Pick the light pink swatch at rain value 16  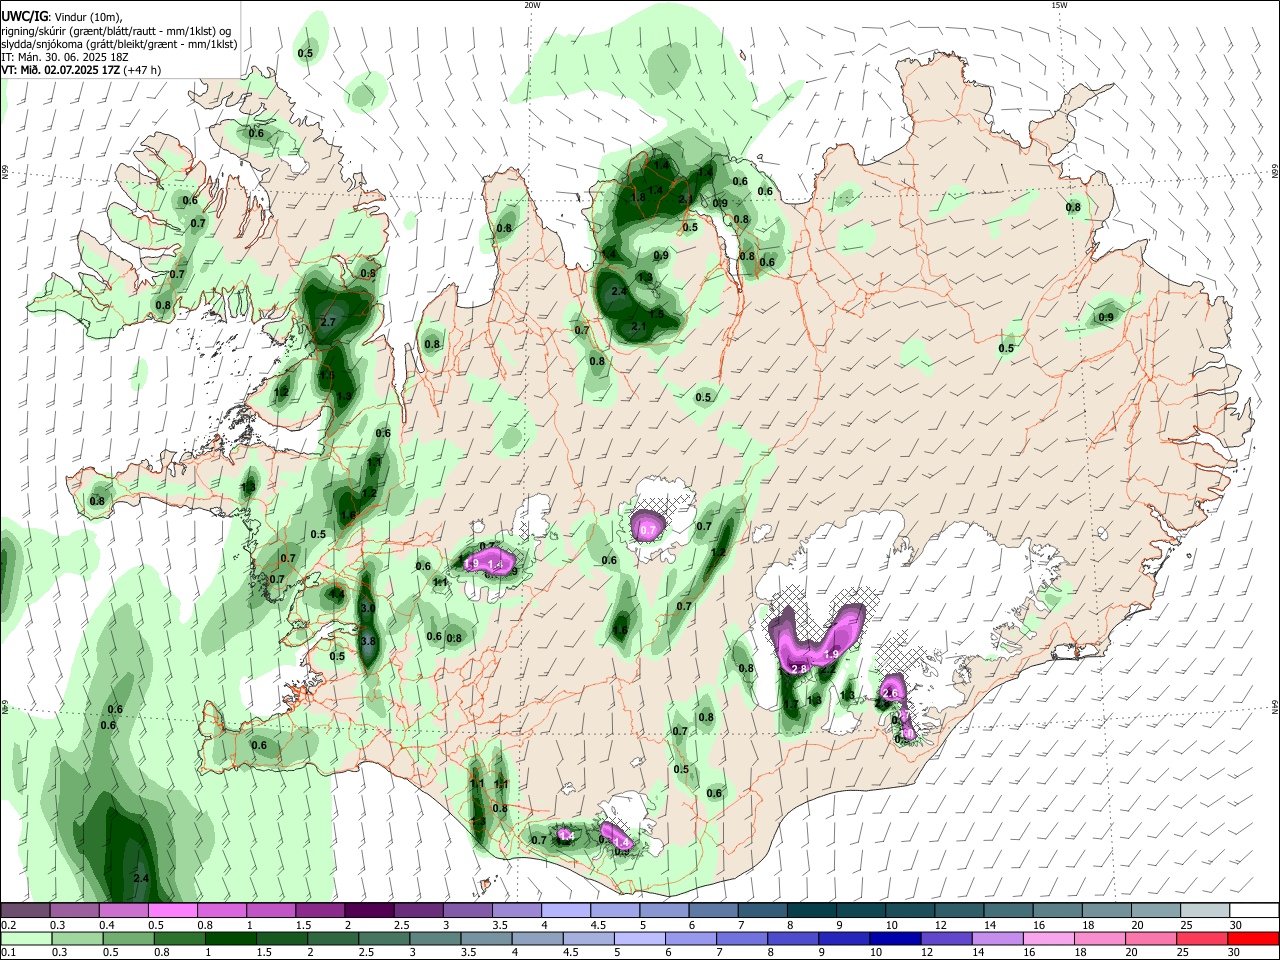(1049, 938)
